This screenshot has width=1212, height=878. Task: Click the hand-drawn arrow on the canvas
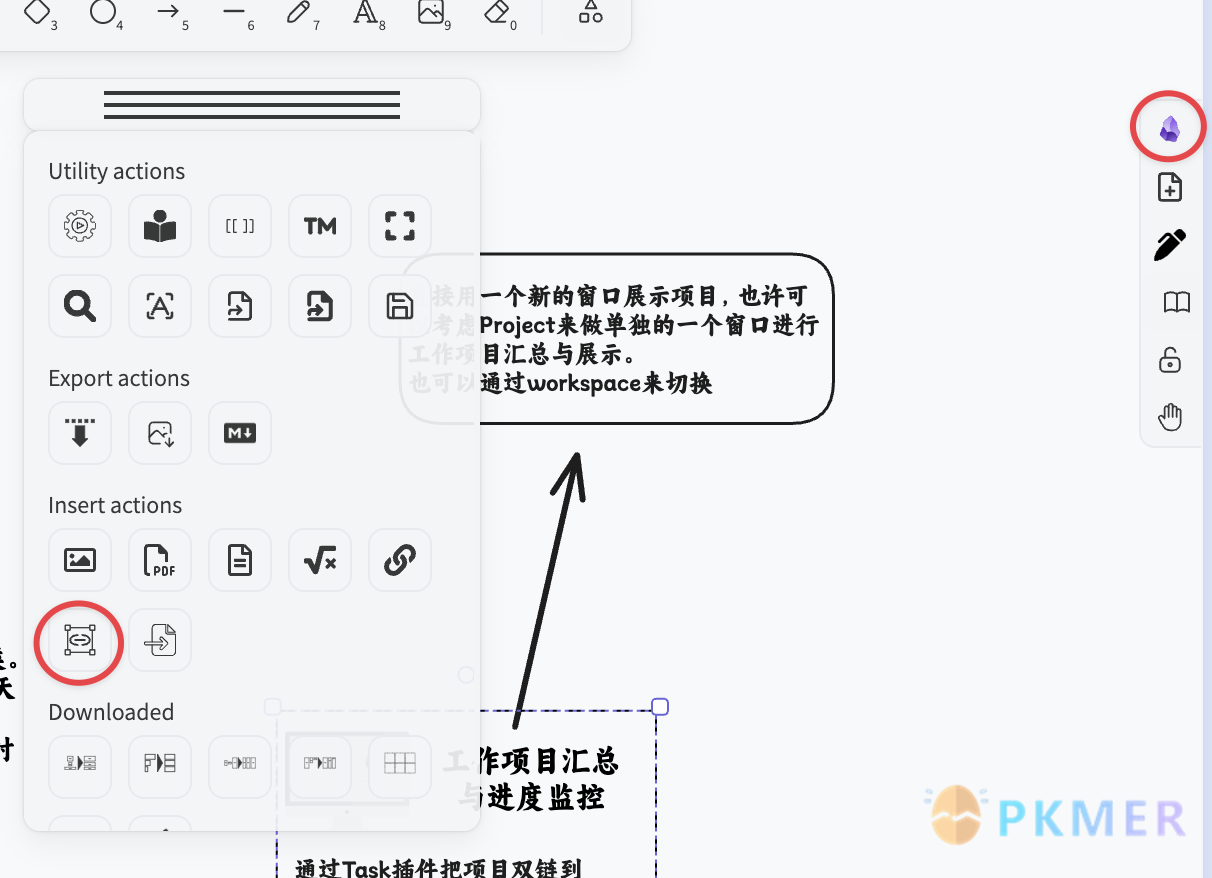pyautogui.click(x=548, y=590)
